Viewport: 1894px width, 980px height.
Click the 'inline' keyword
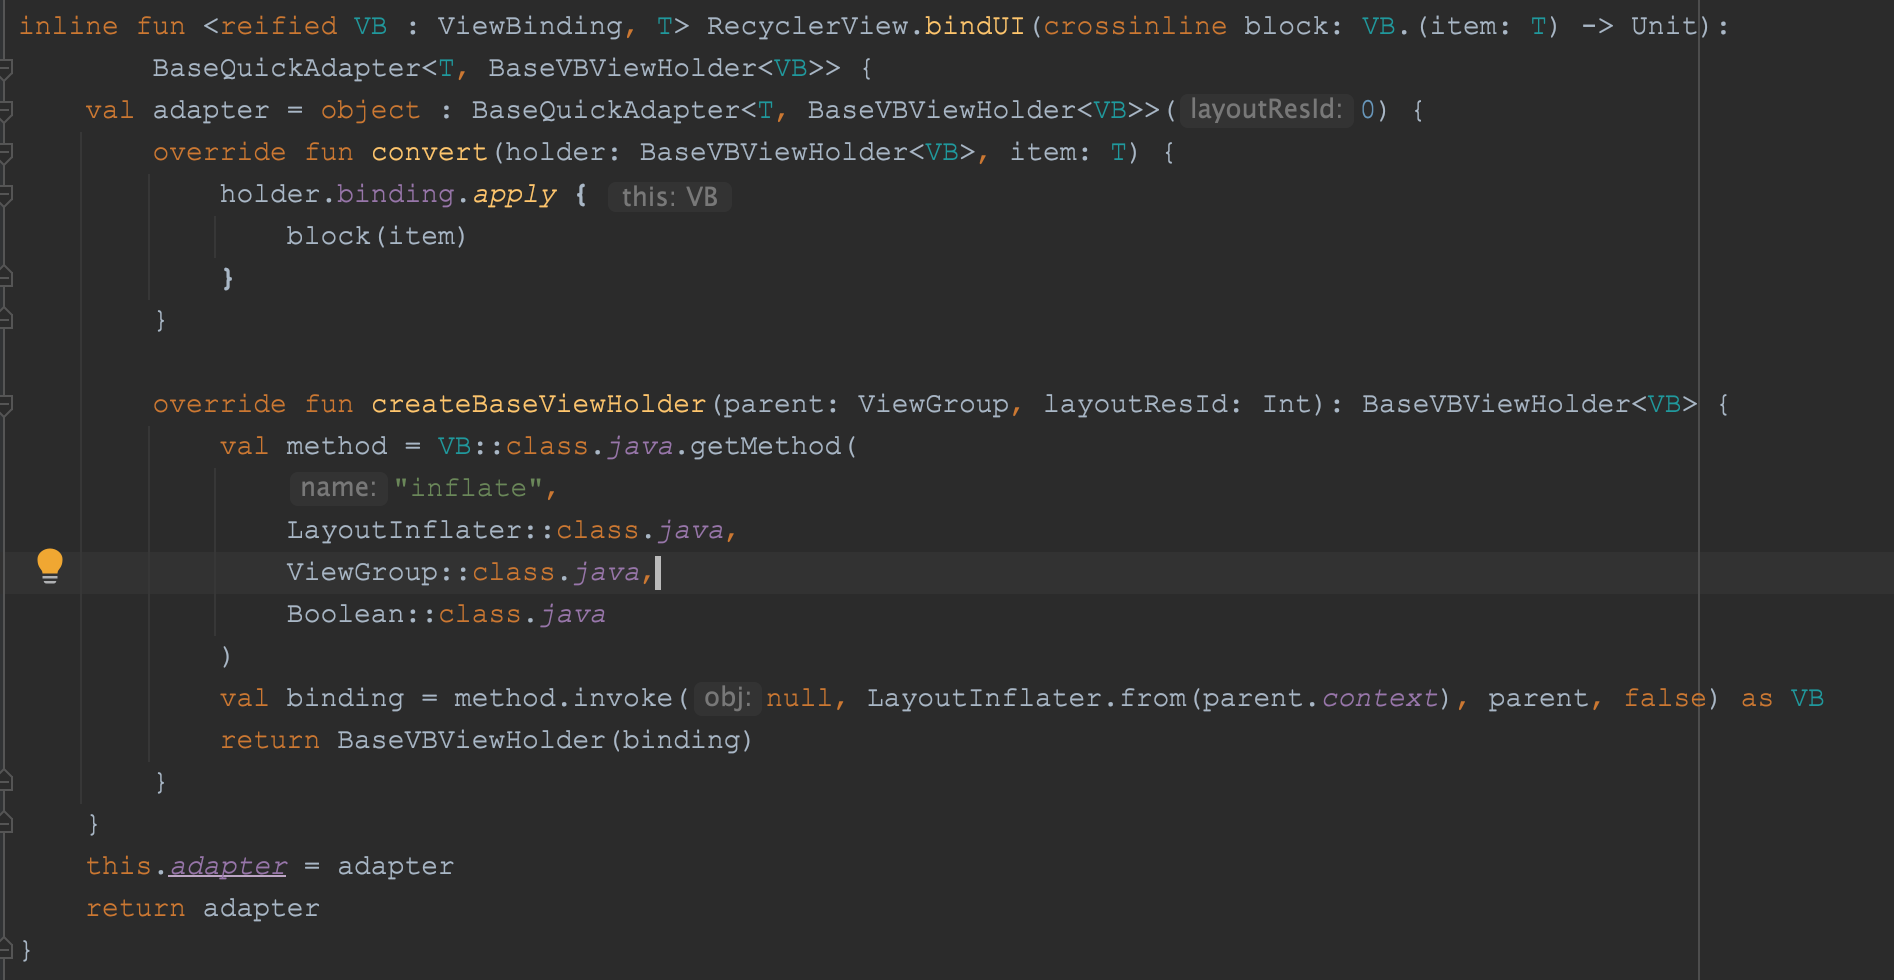(x=68, y=26)
